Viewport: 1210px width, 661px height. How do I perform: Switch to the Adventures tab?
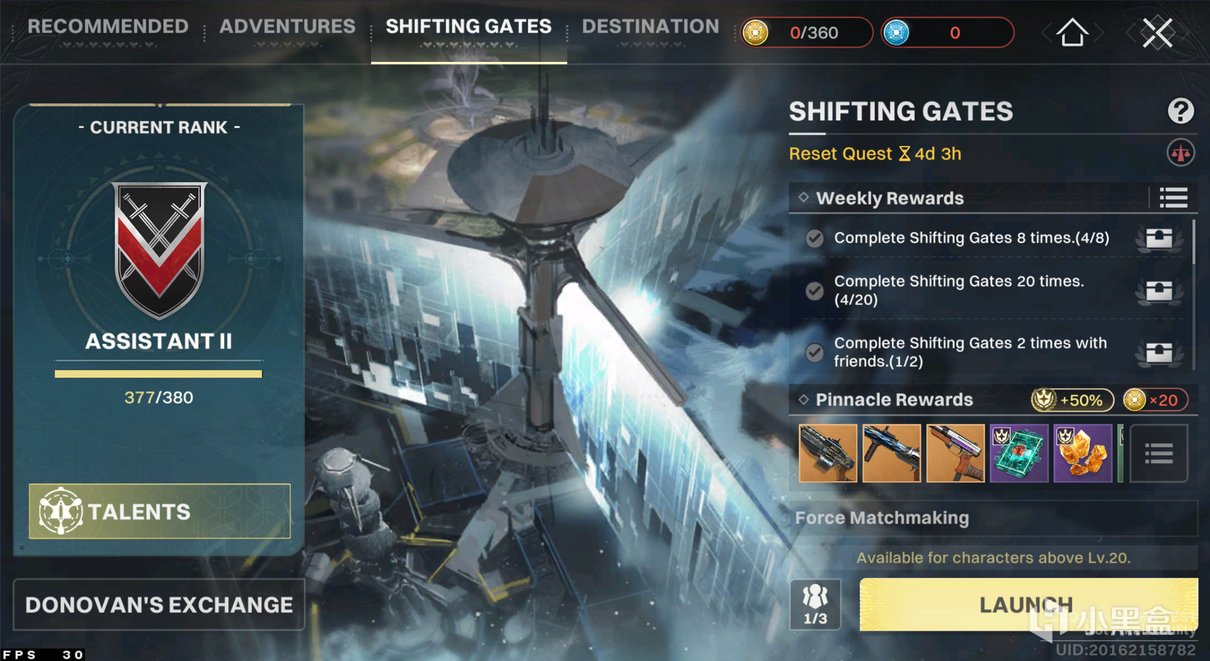click(x=287, y=27)
